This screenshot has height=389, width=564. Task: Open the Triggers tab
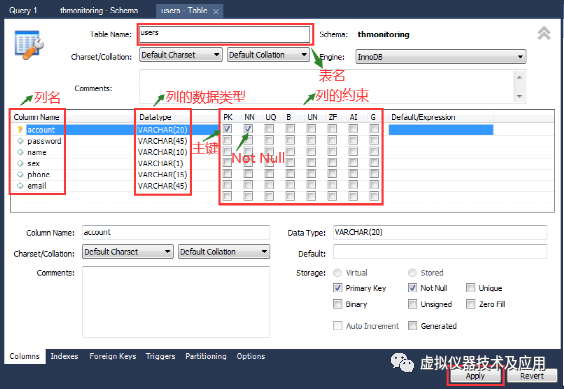pos(160,356)
